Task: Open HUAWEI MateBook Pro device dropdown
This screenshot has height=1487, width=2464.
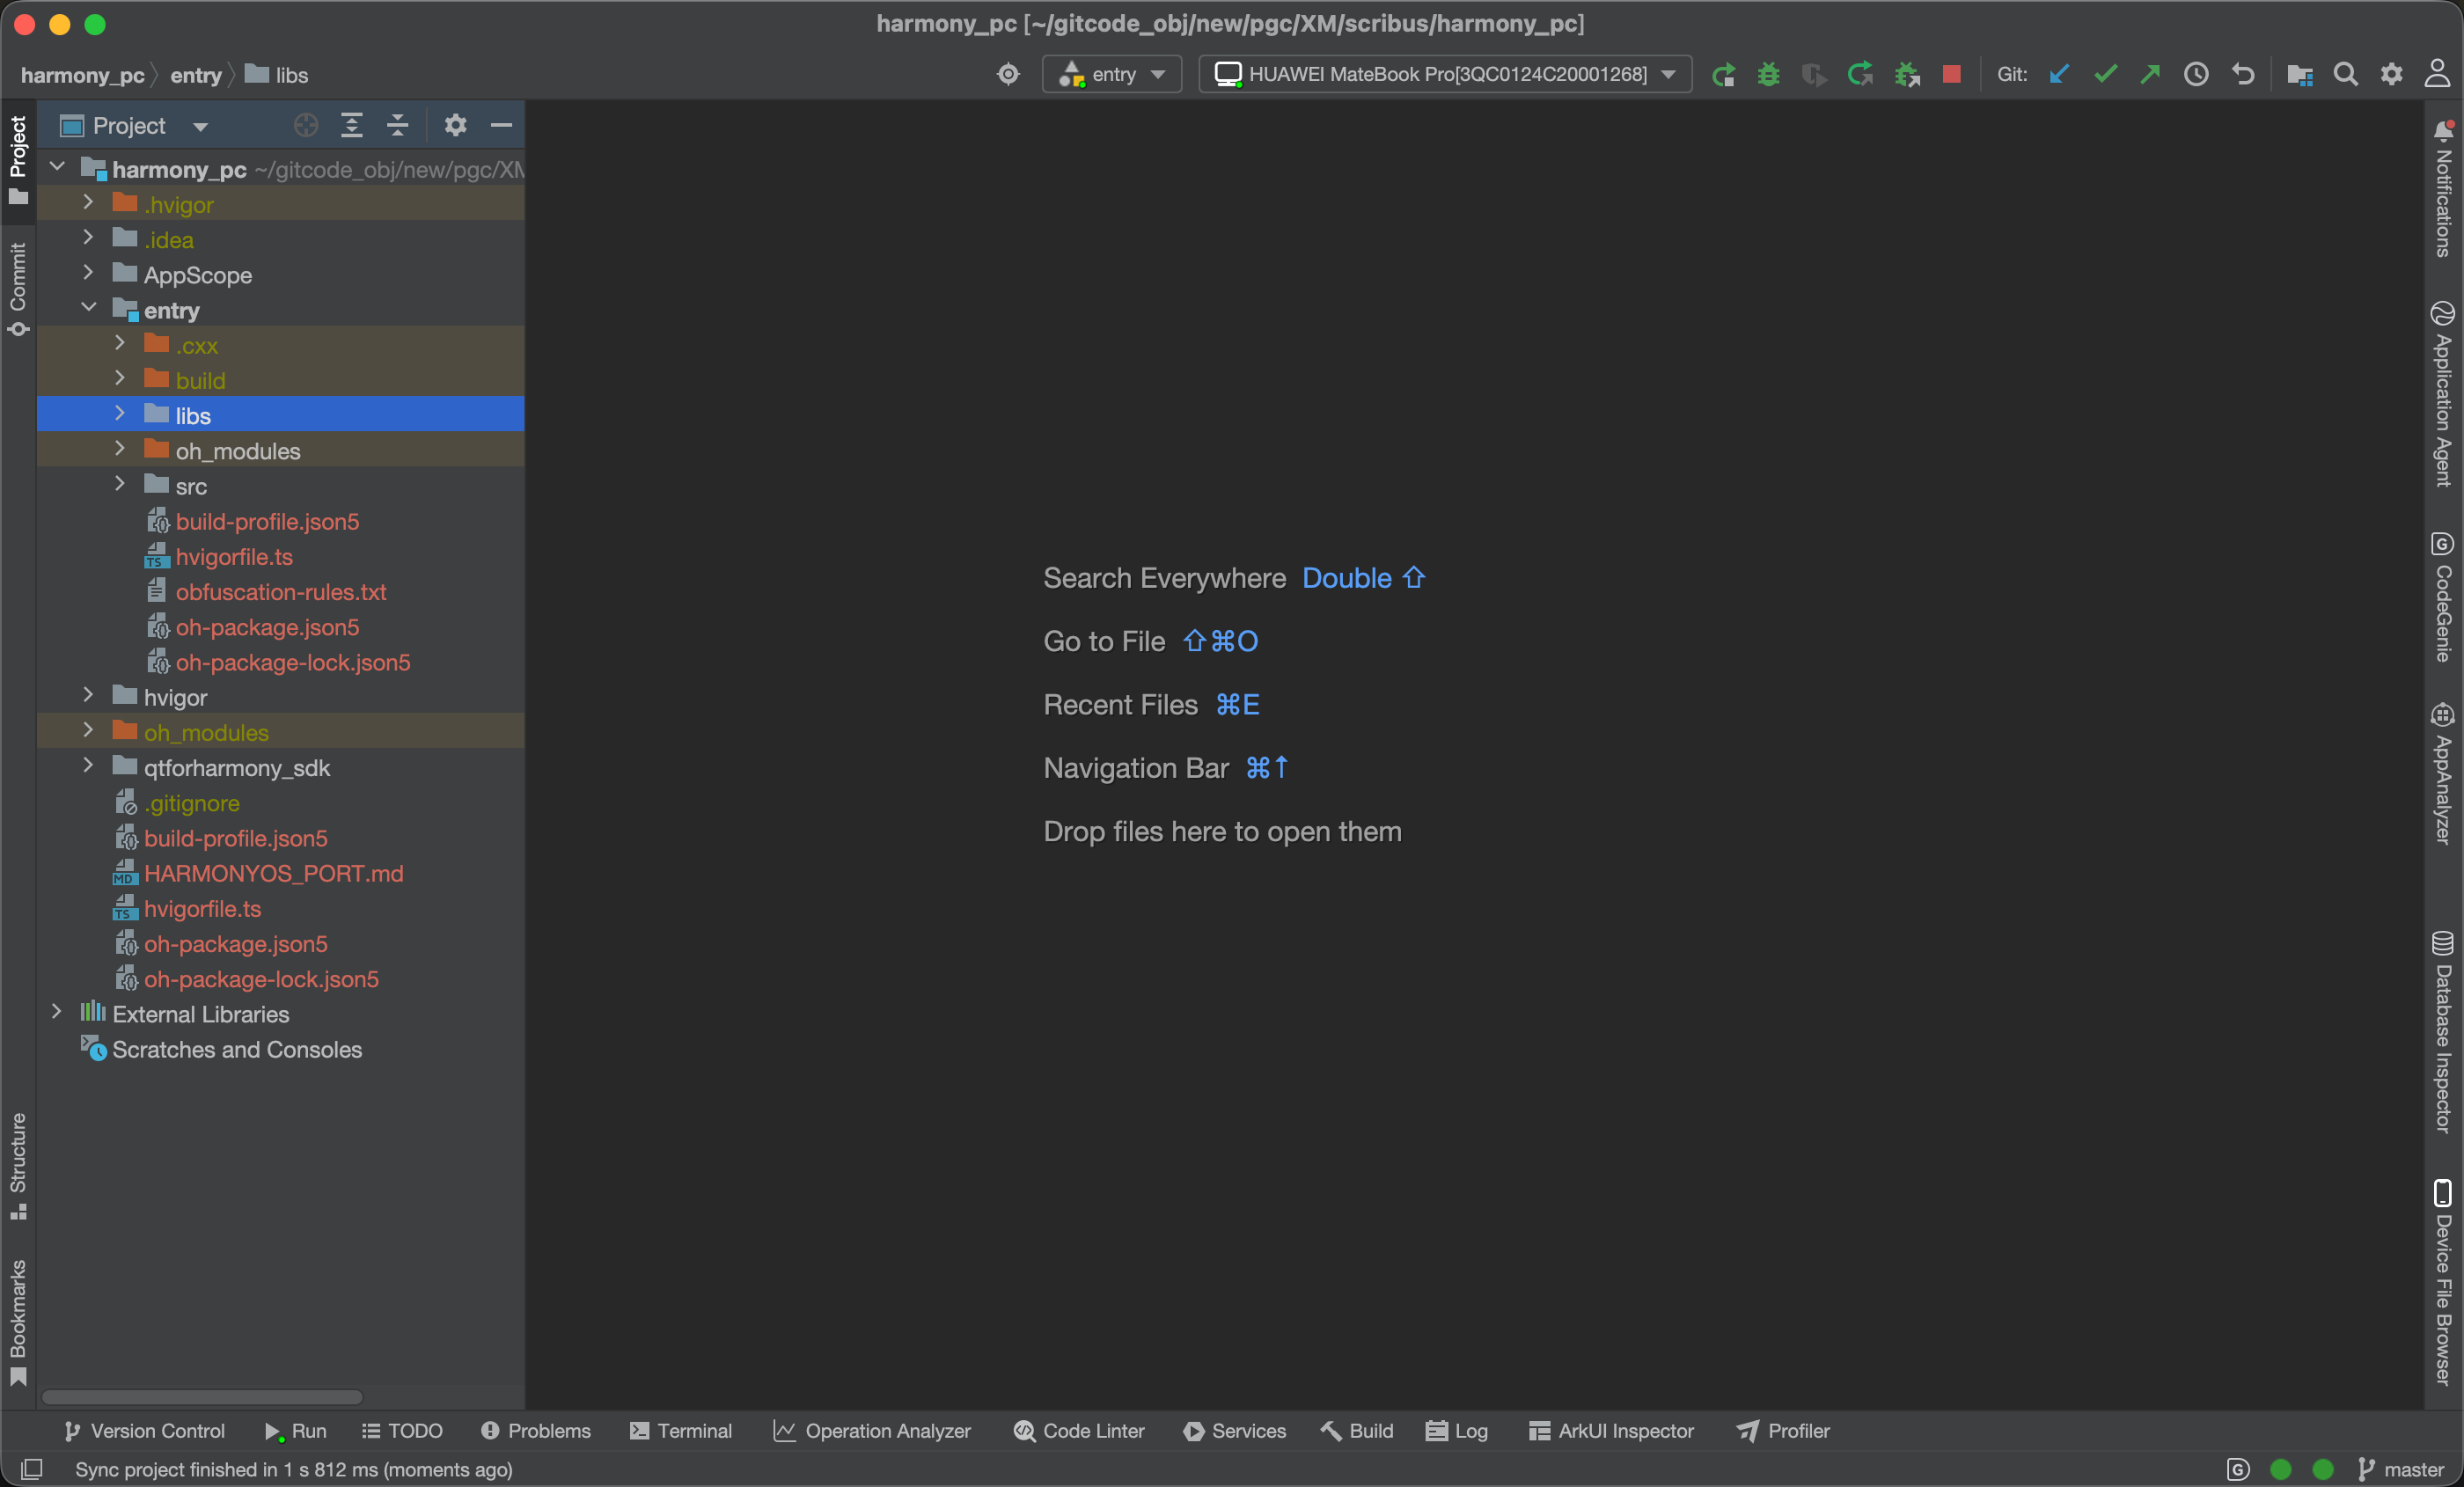Action: click(x=1445, y=75)
